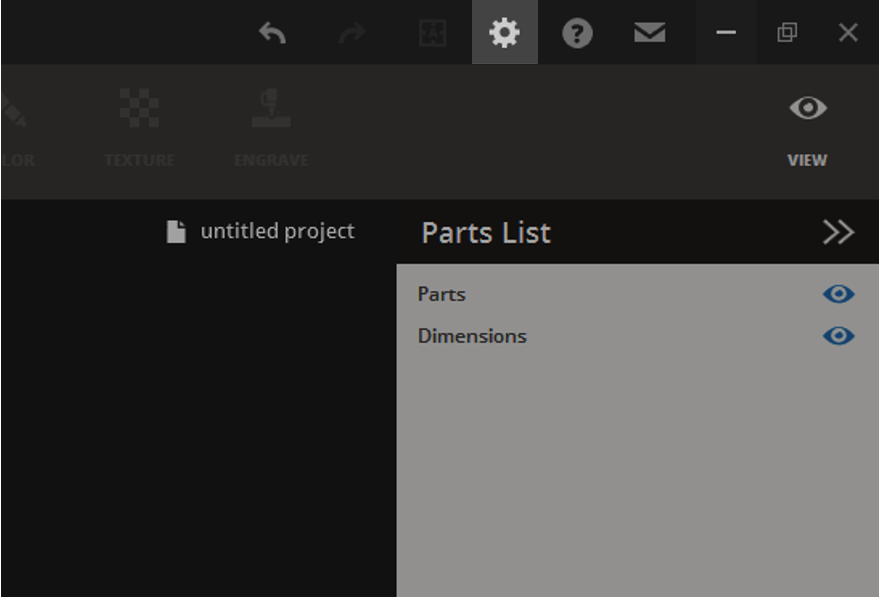Click the Parts List header title
The width and height of the screenshot is (879, 597).
point(484,232)
